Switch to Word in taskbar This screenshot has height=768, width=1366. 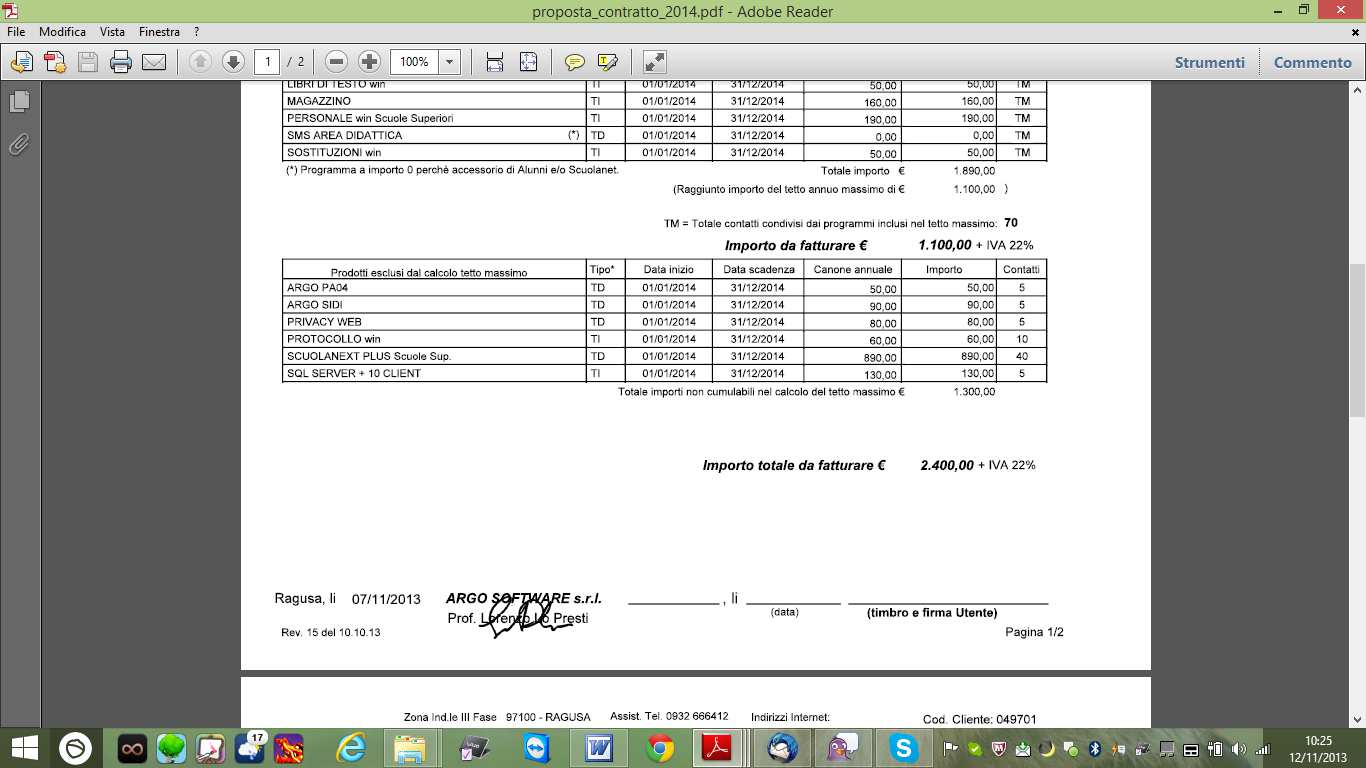[599, 748]
